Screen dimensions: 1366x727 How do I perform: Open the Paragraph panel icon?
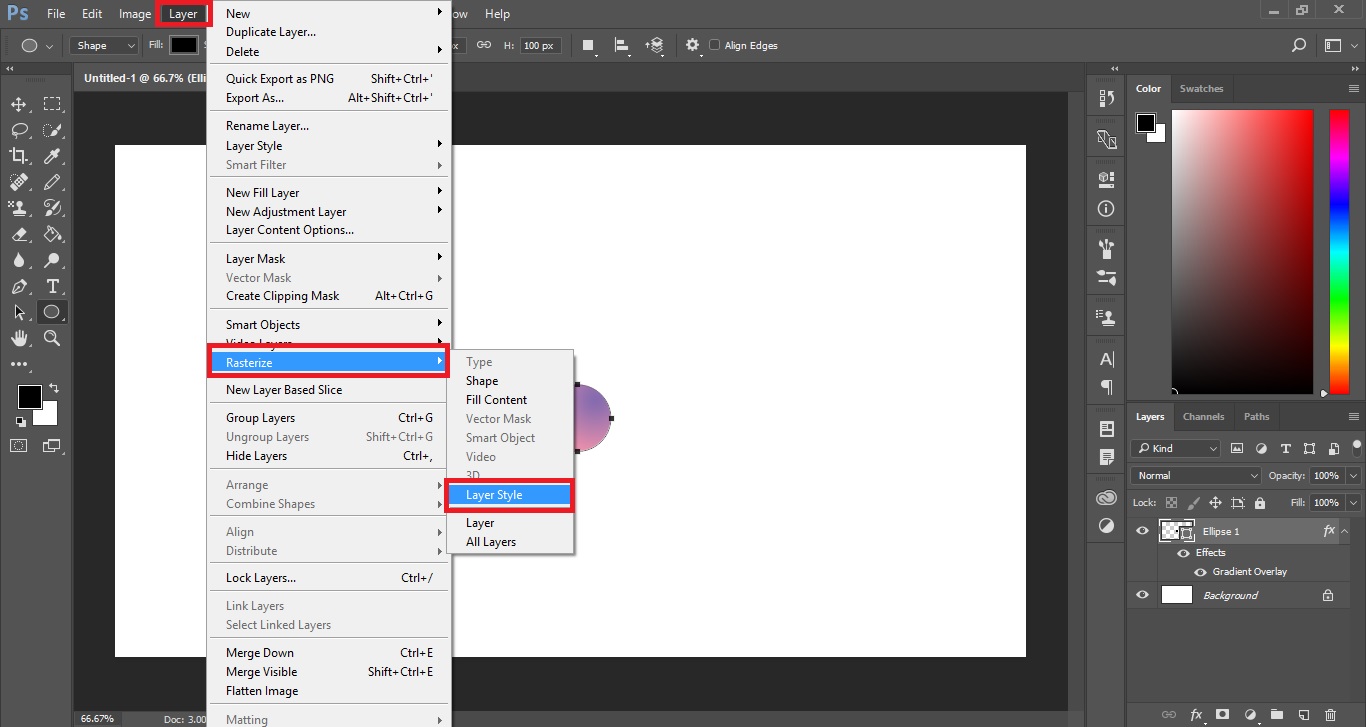click(1106, 387)
